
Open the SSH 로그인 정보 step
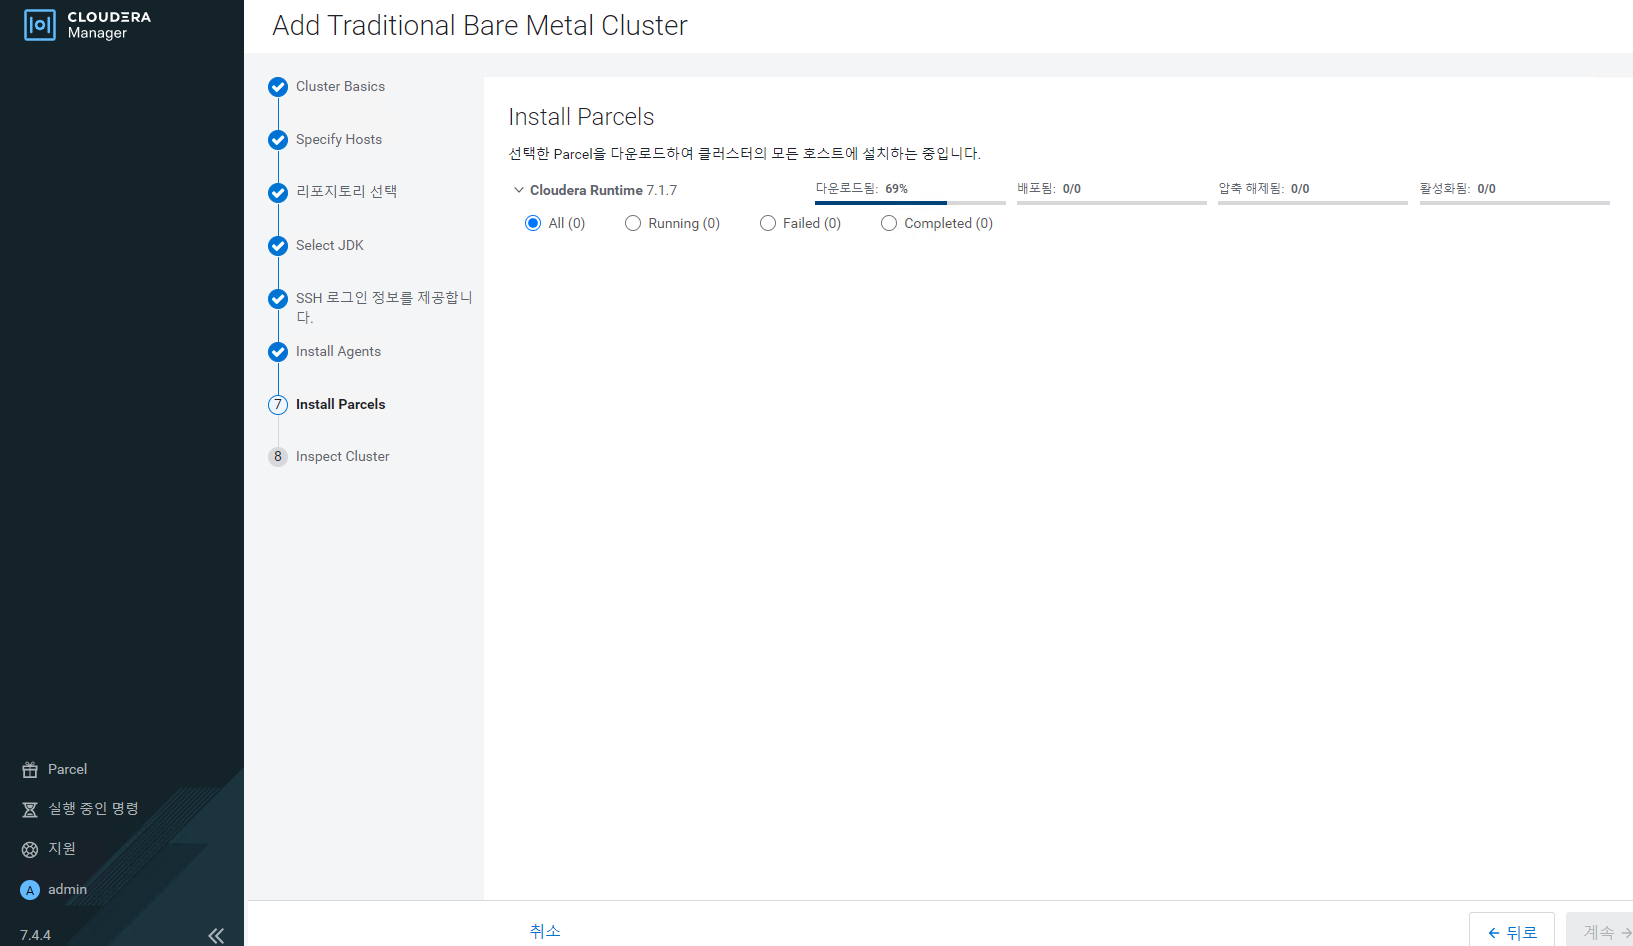[x=384, y=307]
